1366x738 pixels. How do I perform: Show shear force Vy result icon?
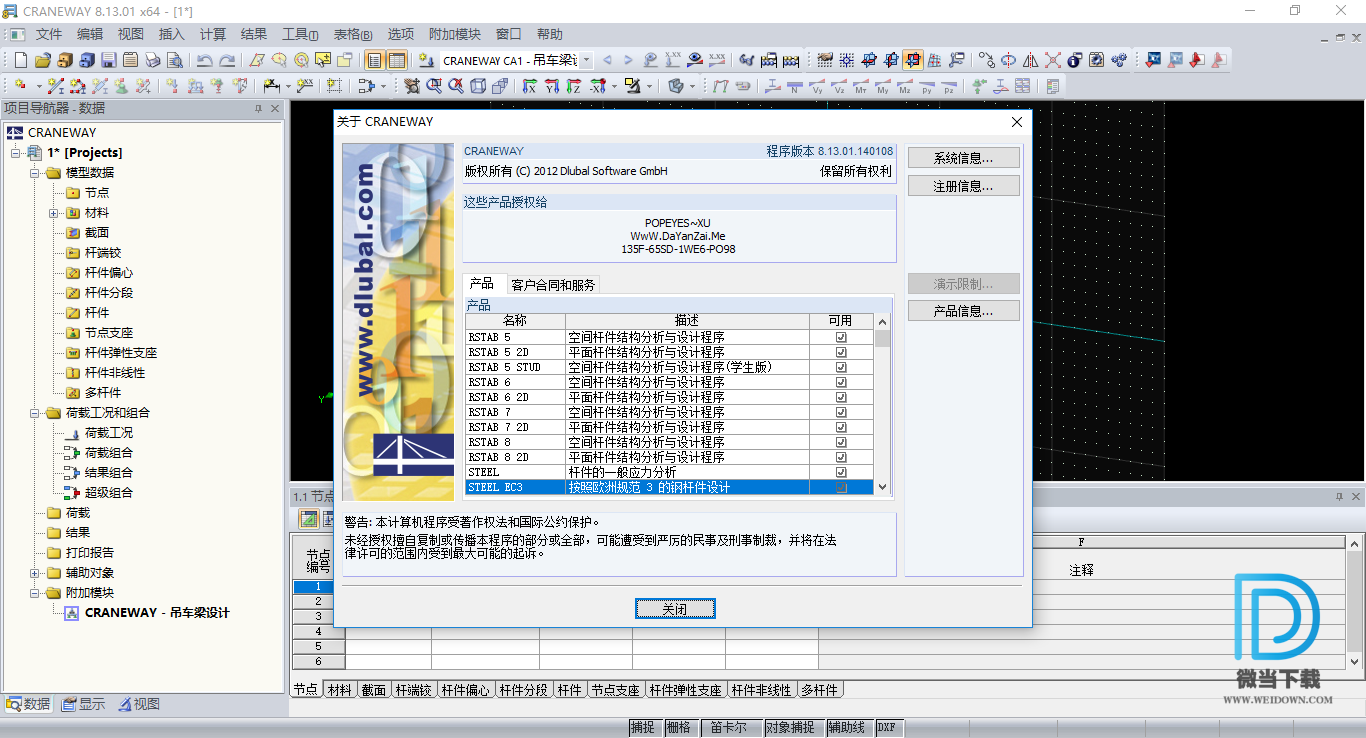point(817,86)
